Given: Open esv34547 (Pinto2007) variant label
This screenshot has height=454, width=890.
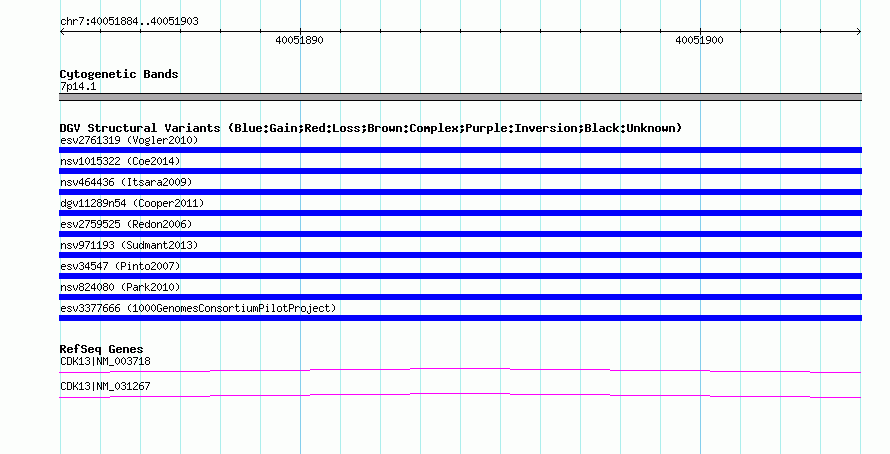Looking at the screenshot, I should point(120,266).
